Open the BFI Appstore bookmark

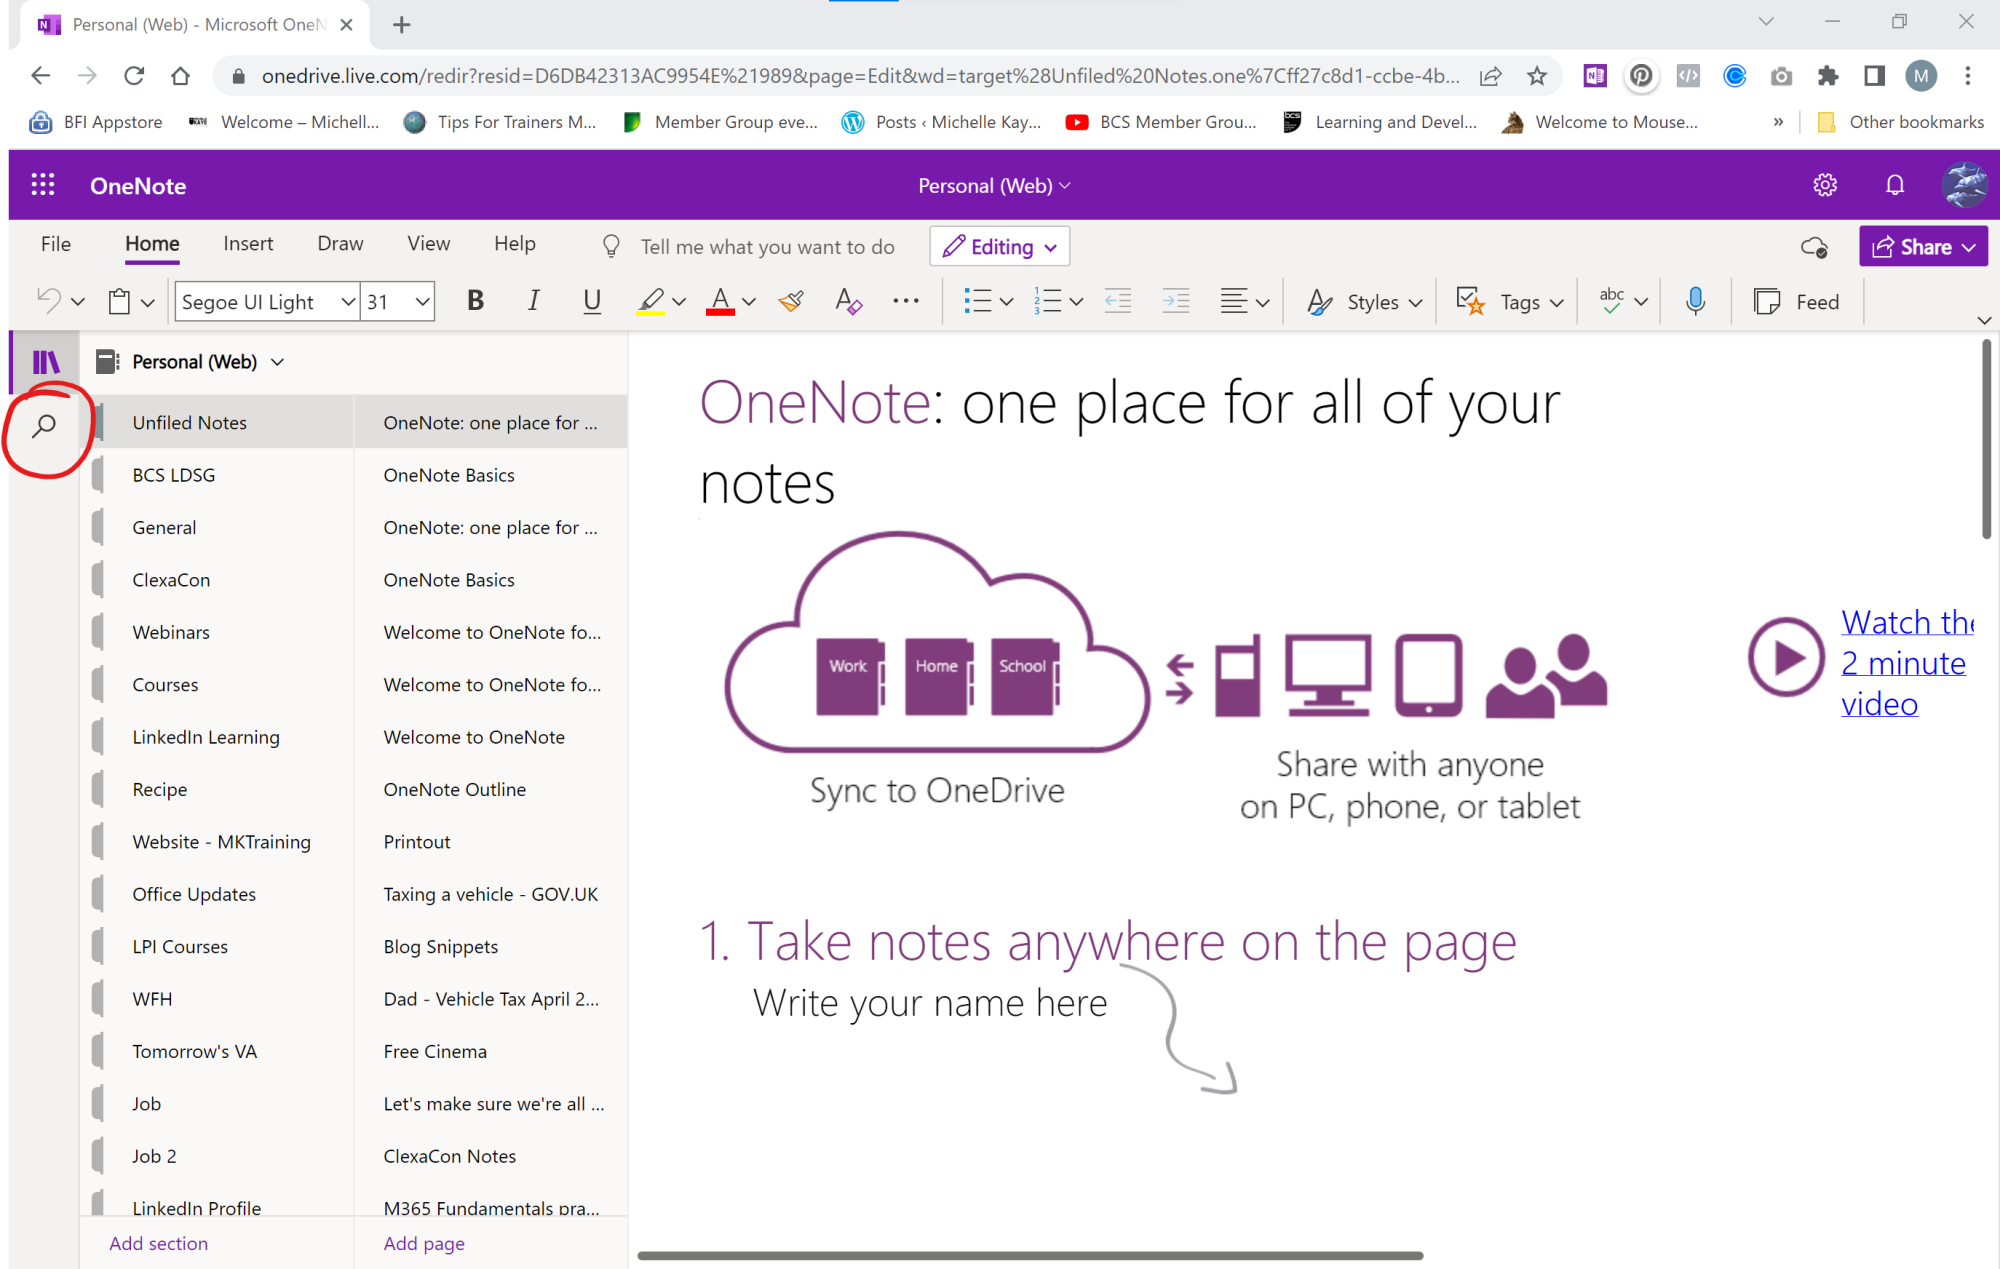click(x=96, y=122)
